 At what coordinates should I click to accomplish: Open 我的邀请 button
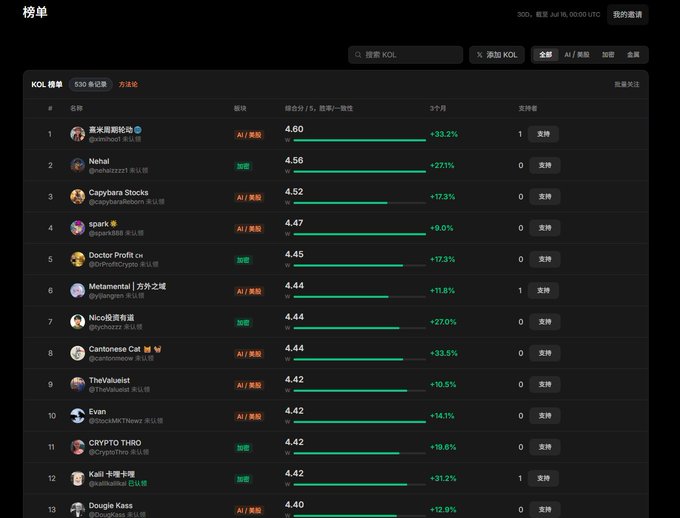(628, 15)
